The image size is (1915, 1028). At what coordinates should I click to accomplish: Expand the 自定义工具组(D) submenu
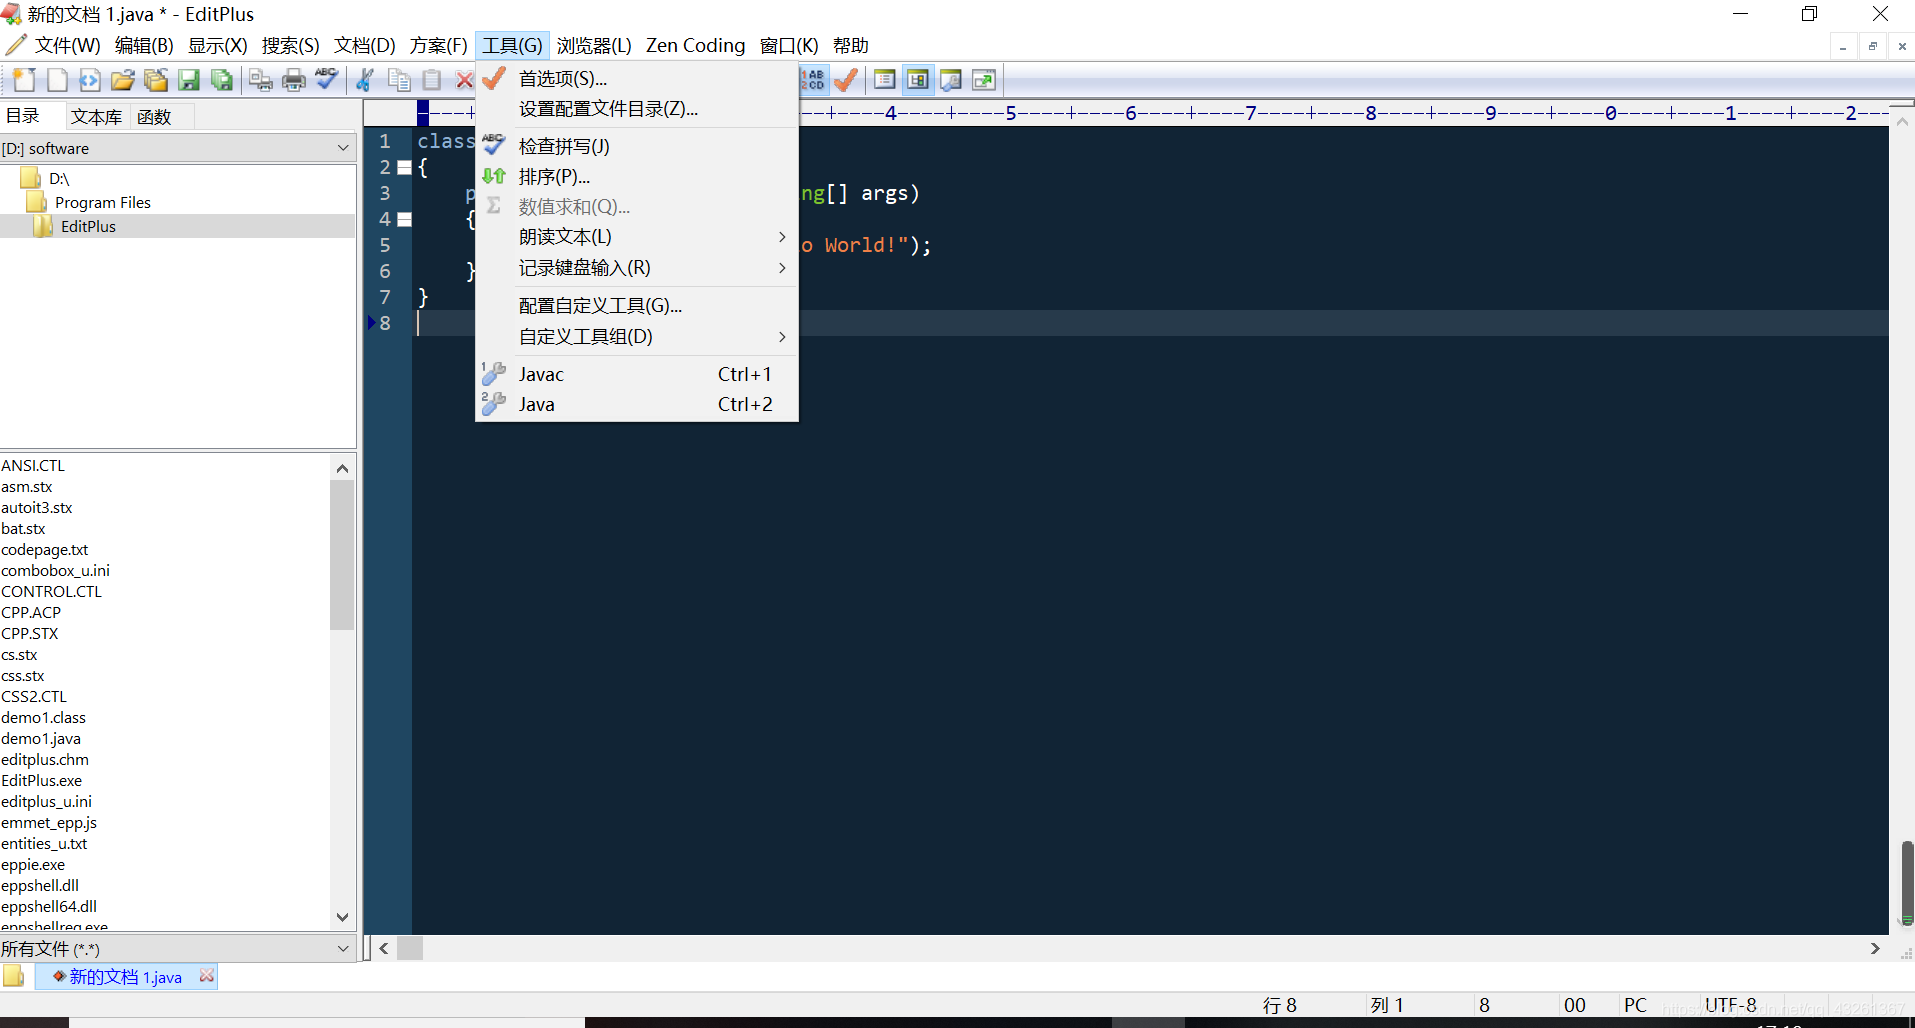(x=782, y=337)
